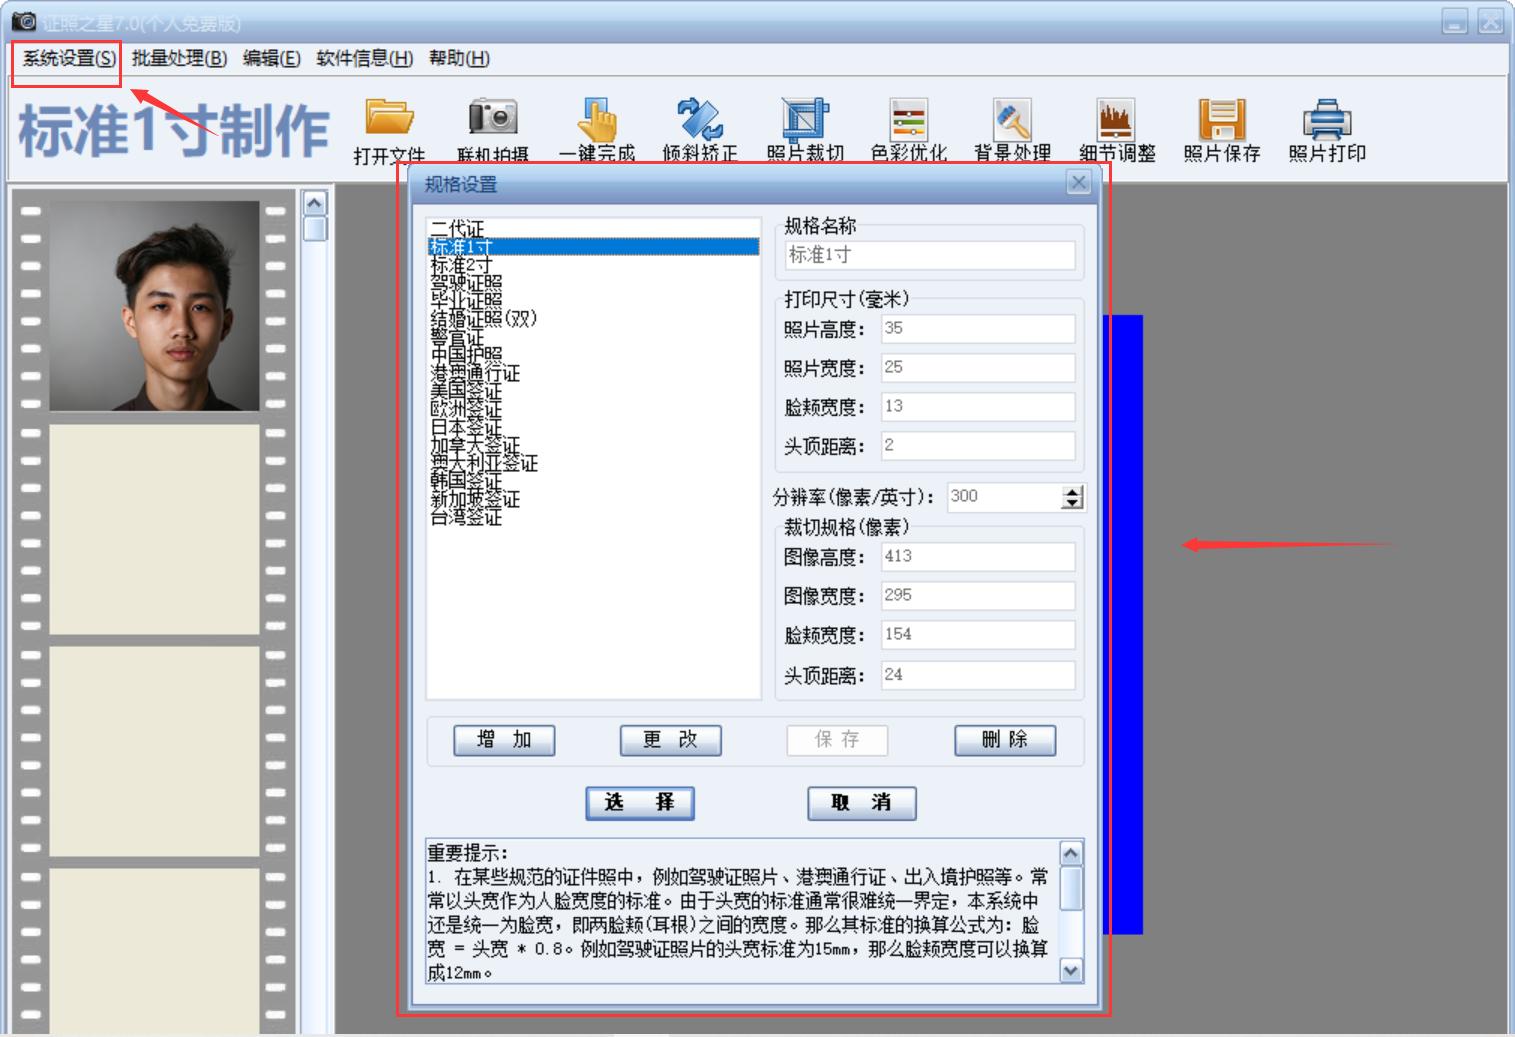Open the photo crop 照片裁切 tool
The height and width of the screenshot is (1037, 1515).
(805, 125)
